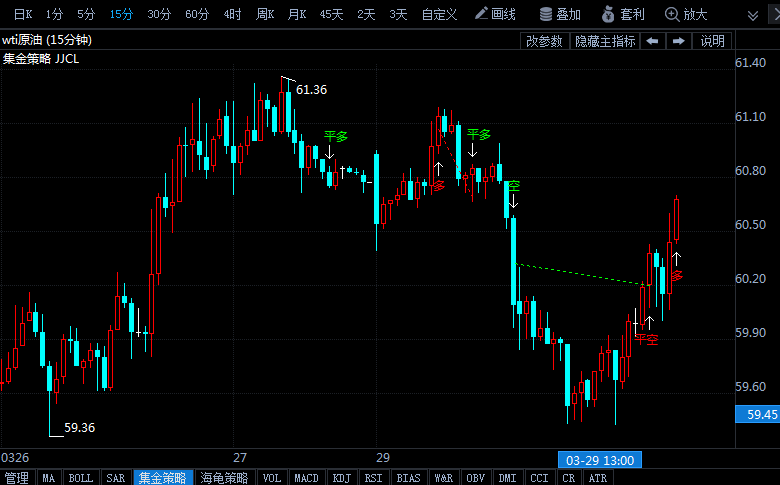
Task: Select the MA indicator tab
Action: 49,478
